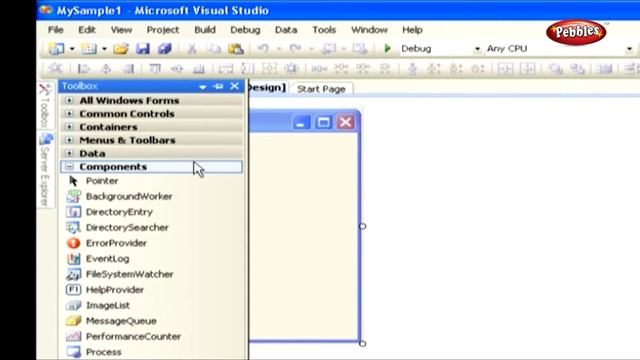640x360 pixels.
Task: Click the Cut scissors icon
Action: click(192, 49)
